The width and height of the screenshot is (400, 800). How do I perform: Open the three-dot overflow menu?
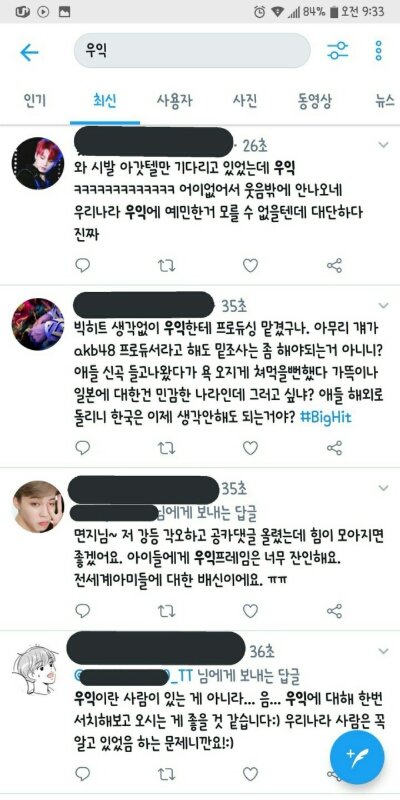[x=379, y=51]
